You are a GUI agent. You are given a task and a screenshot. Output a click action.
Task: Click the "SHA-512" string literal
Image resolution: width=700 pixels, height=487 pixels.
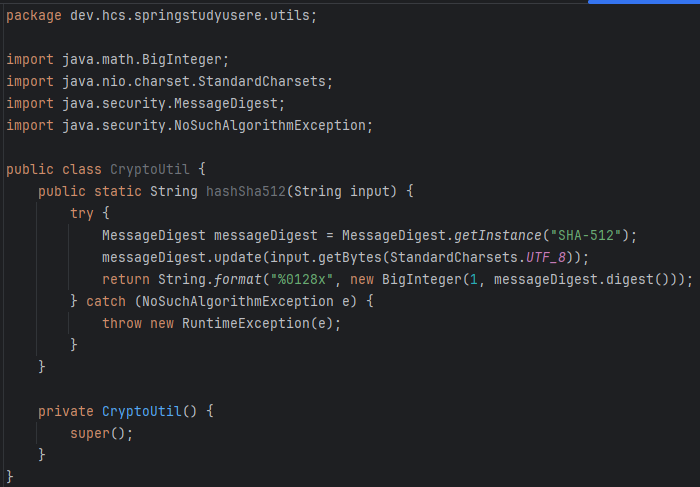(x=586, y=235)
